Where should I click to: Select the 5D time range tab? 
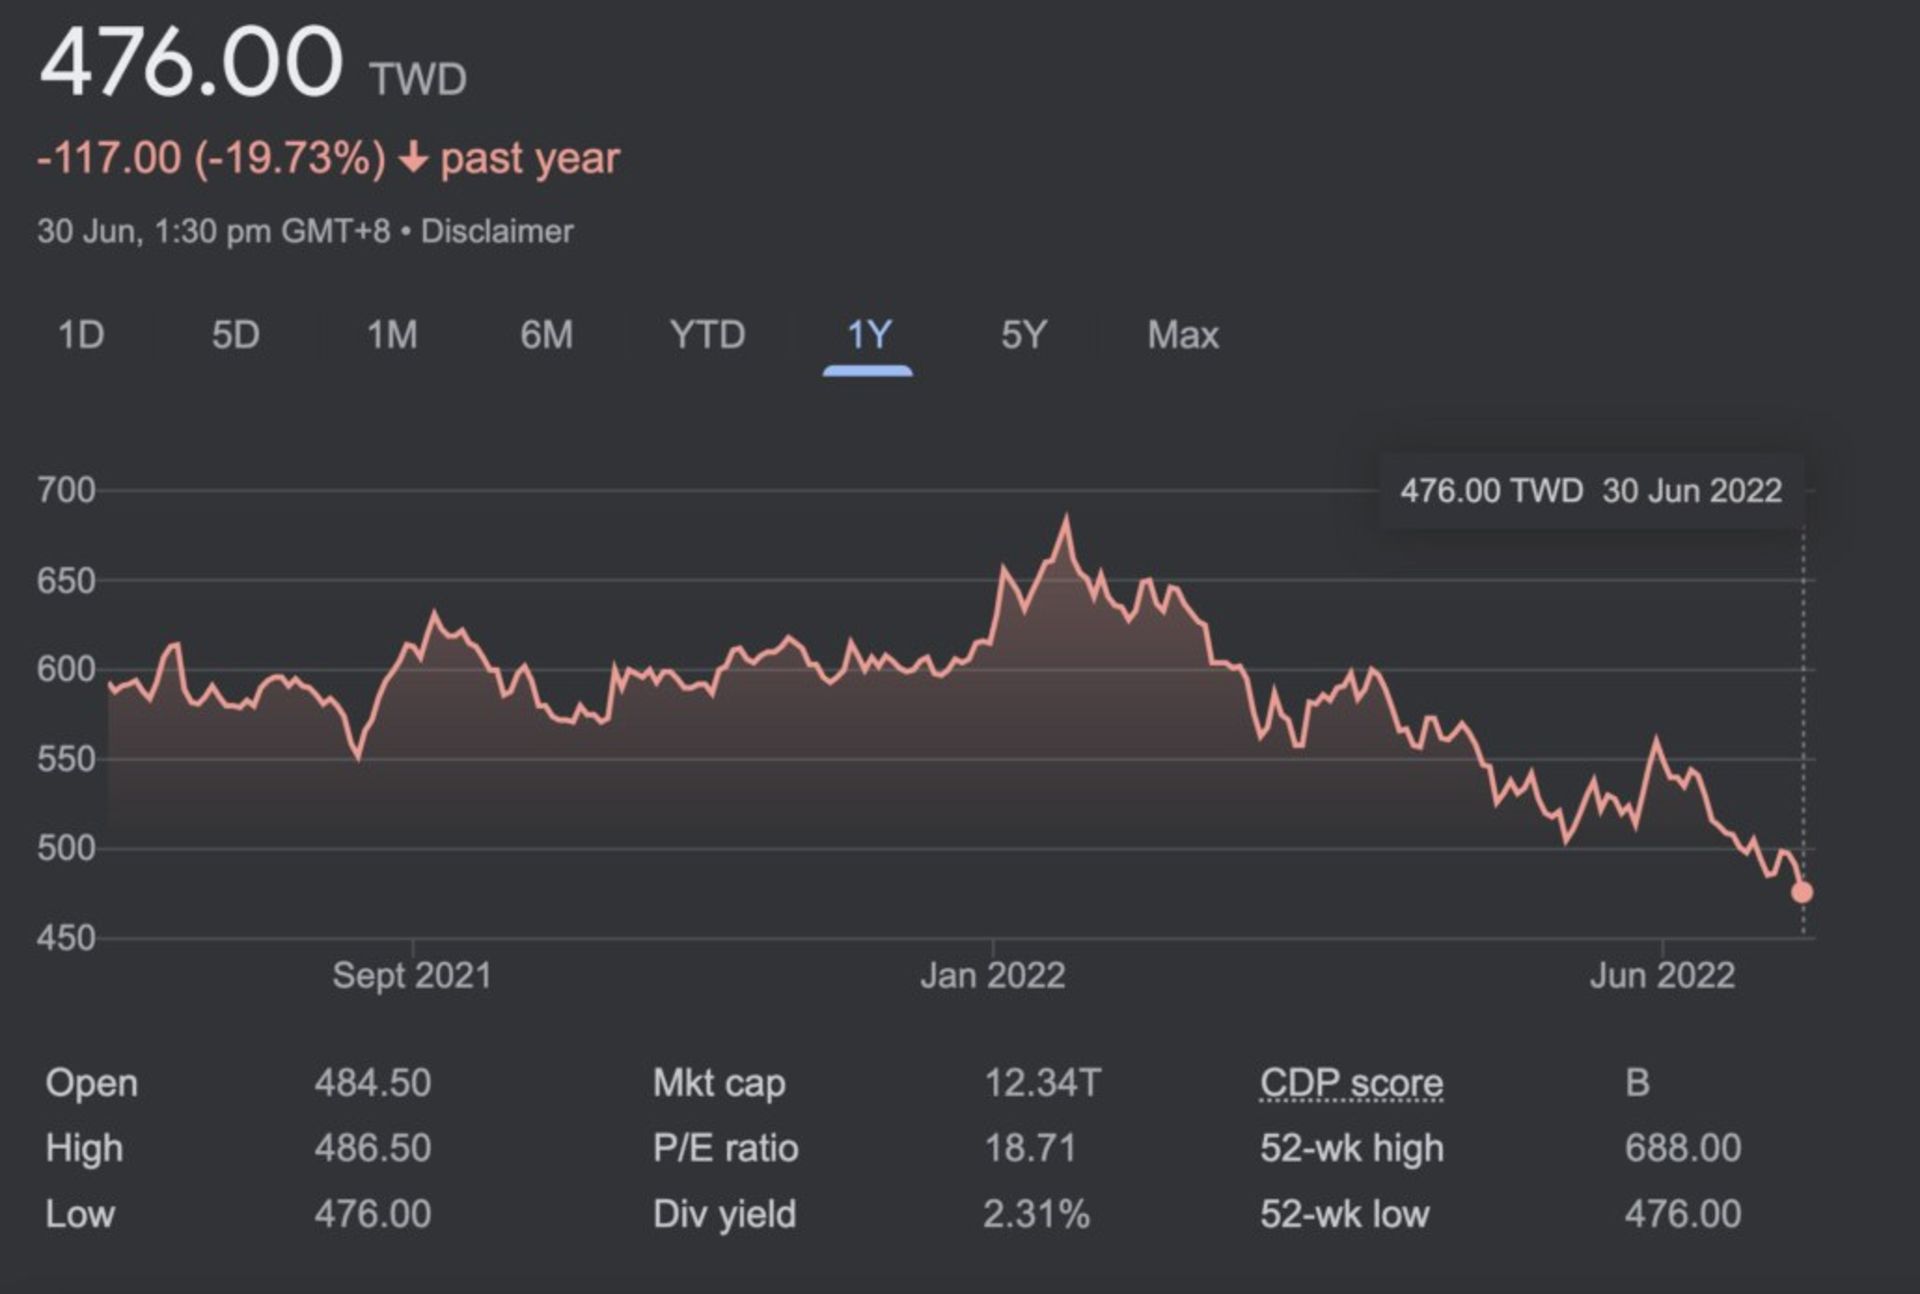click(x=237, y=336)
